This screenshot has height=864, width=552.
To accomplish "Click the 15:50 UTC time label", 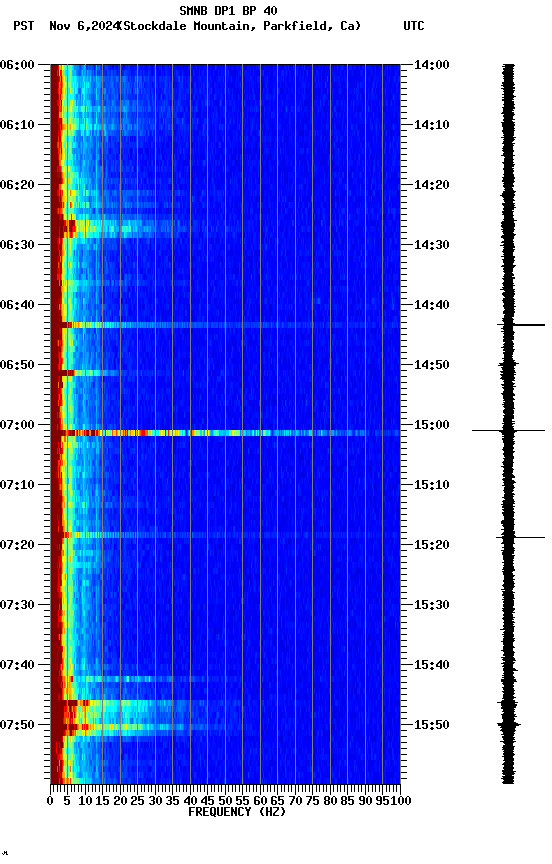I will tap(432, 725).
